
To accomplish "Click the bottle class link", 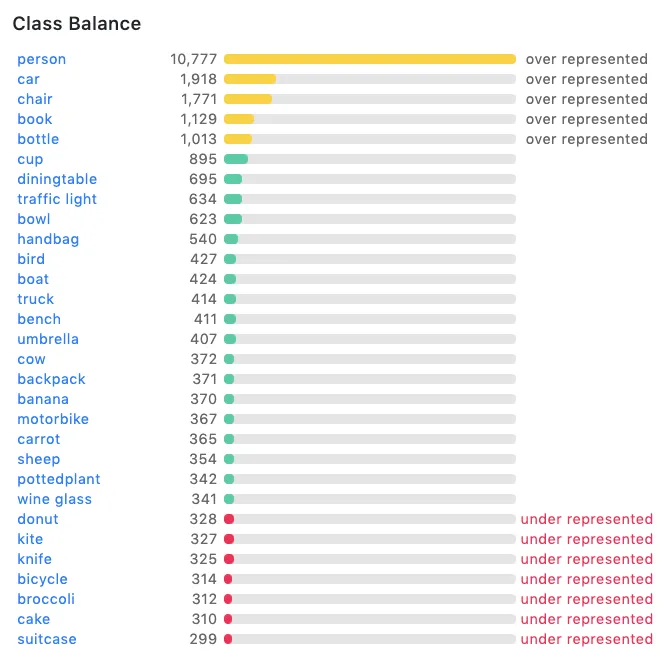I will tap(38, 139).
